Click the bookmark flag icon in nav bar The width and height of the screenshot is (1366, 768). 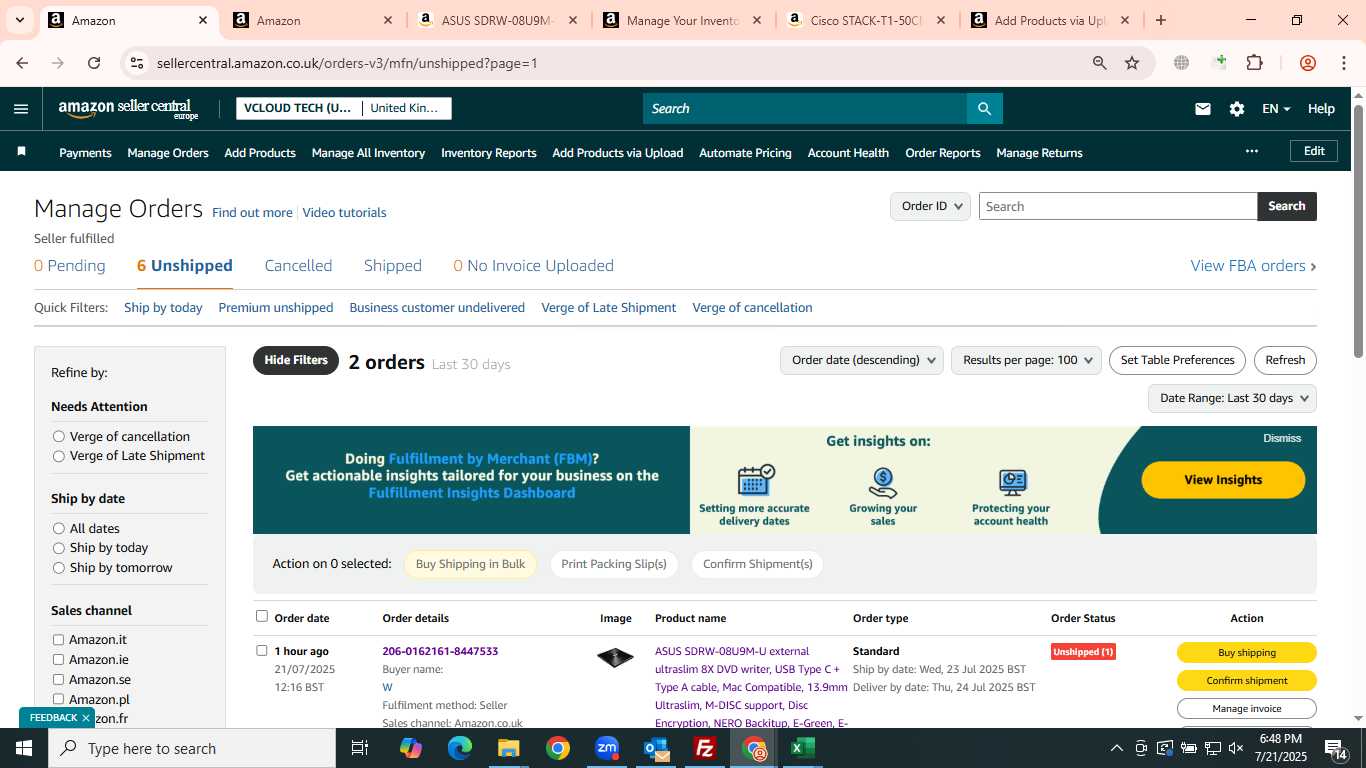[21, 152]
